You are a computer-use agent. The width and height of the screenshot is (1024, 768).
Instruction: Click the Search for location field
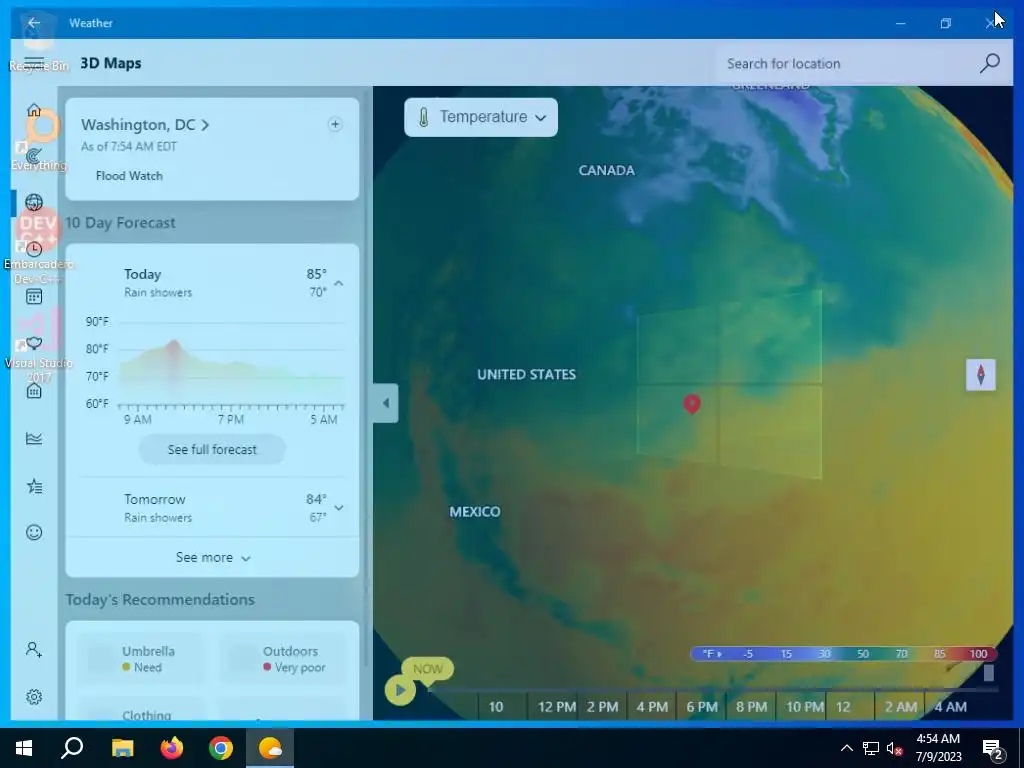(848, 63)
